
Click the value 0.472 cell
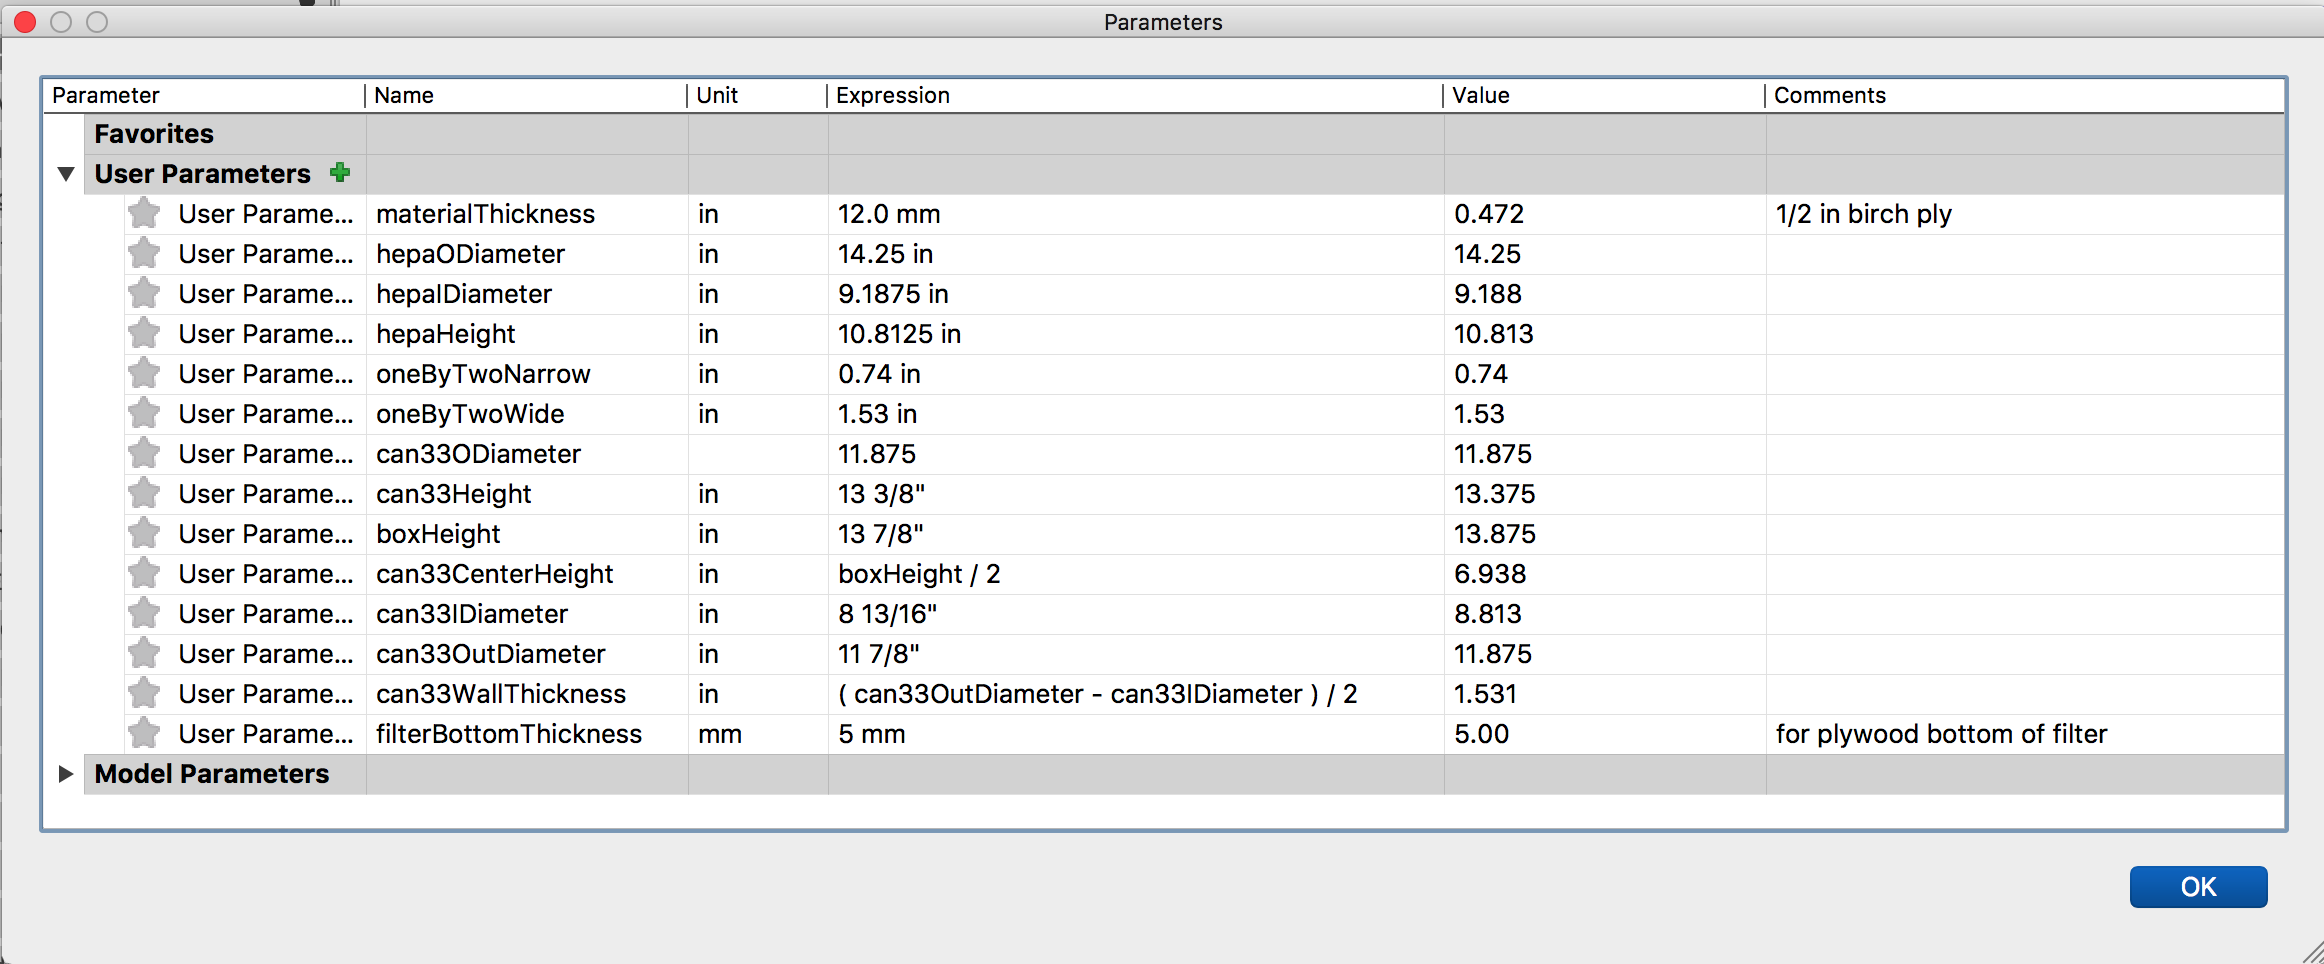pyautogui.click(x=1605, y=214)
